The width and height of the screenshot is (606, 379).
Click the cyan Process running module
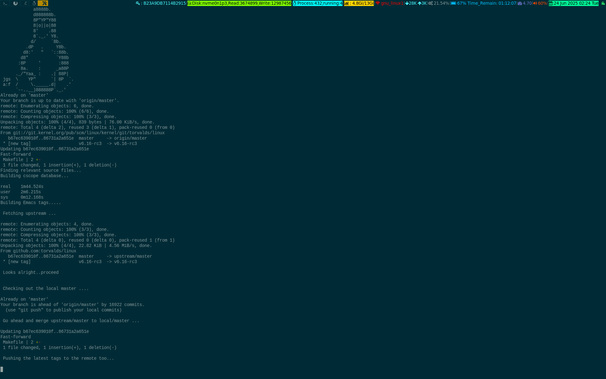[318, 3]
